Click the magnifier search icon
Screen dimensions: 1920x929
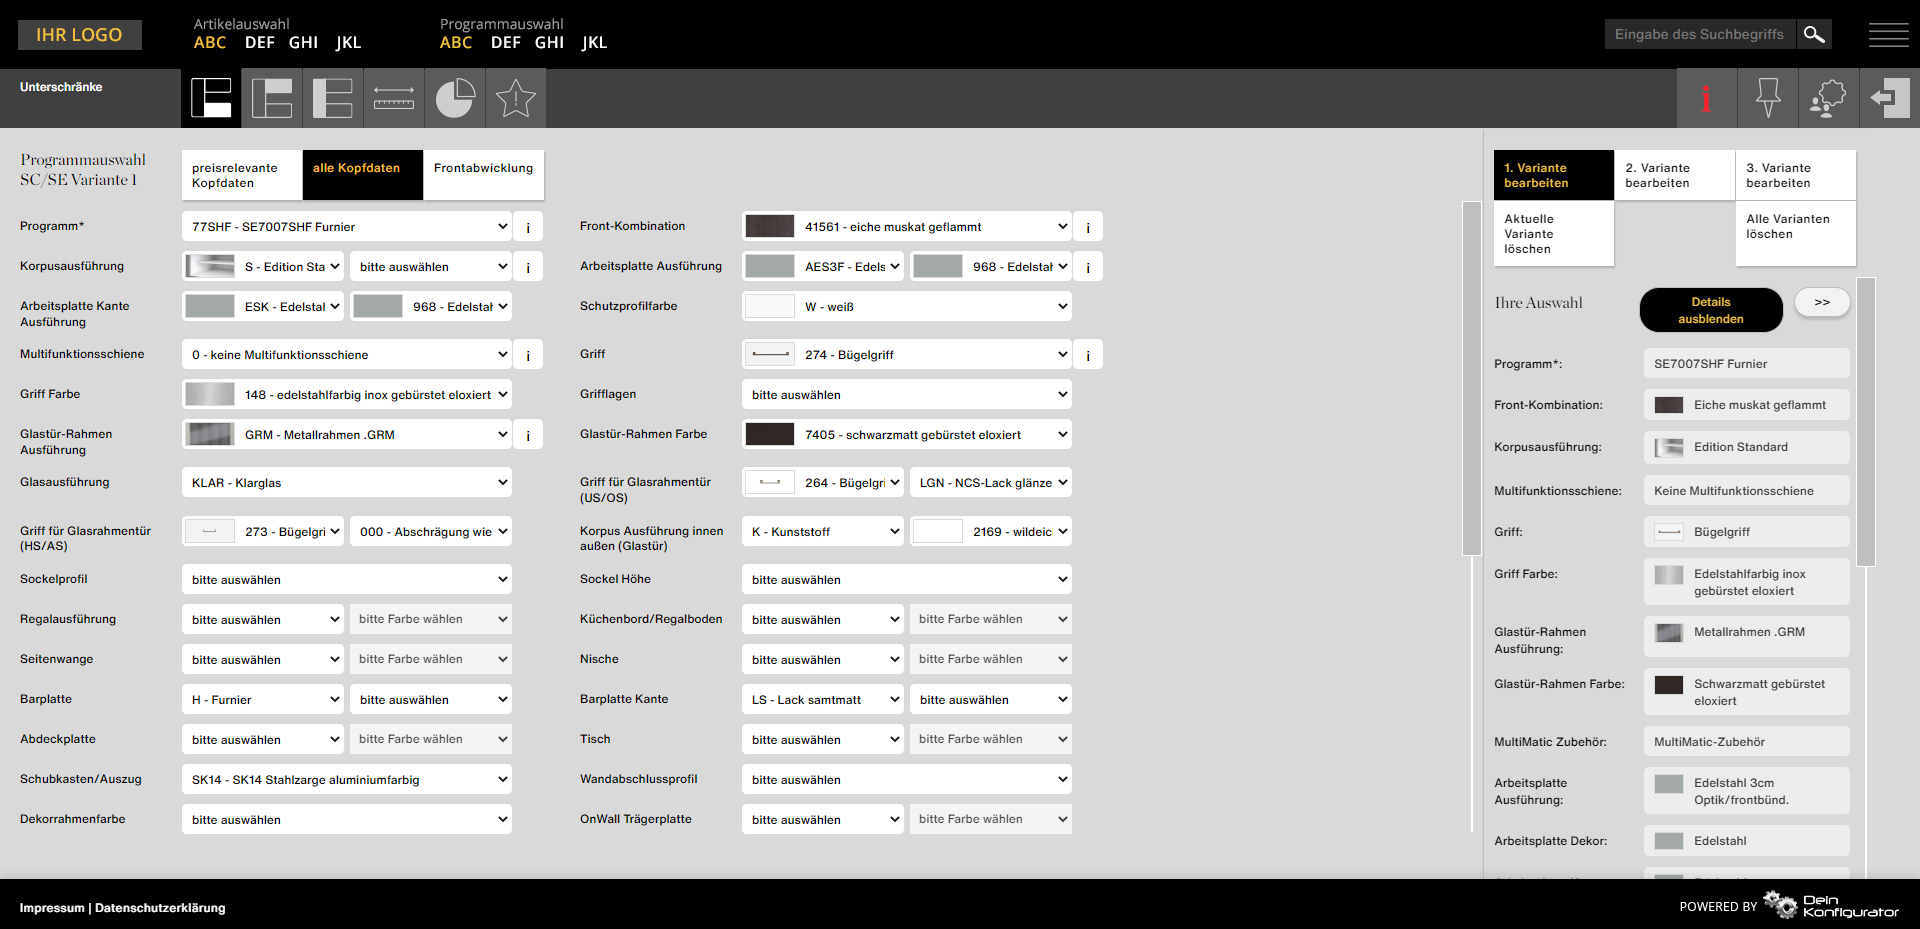tap(1814, 34)
